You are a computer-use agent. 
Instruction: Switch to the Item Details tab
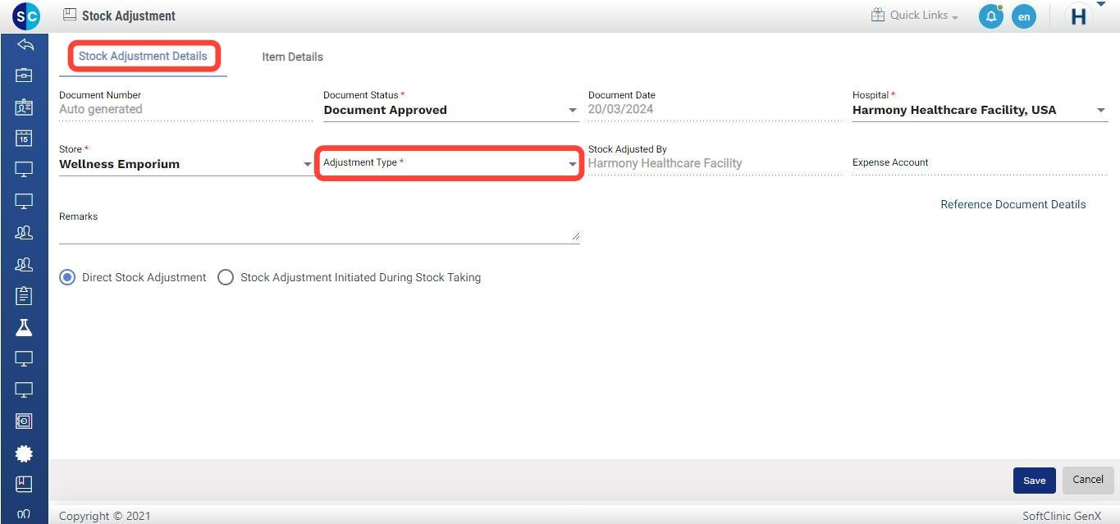tap(292, 56)
